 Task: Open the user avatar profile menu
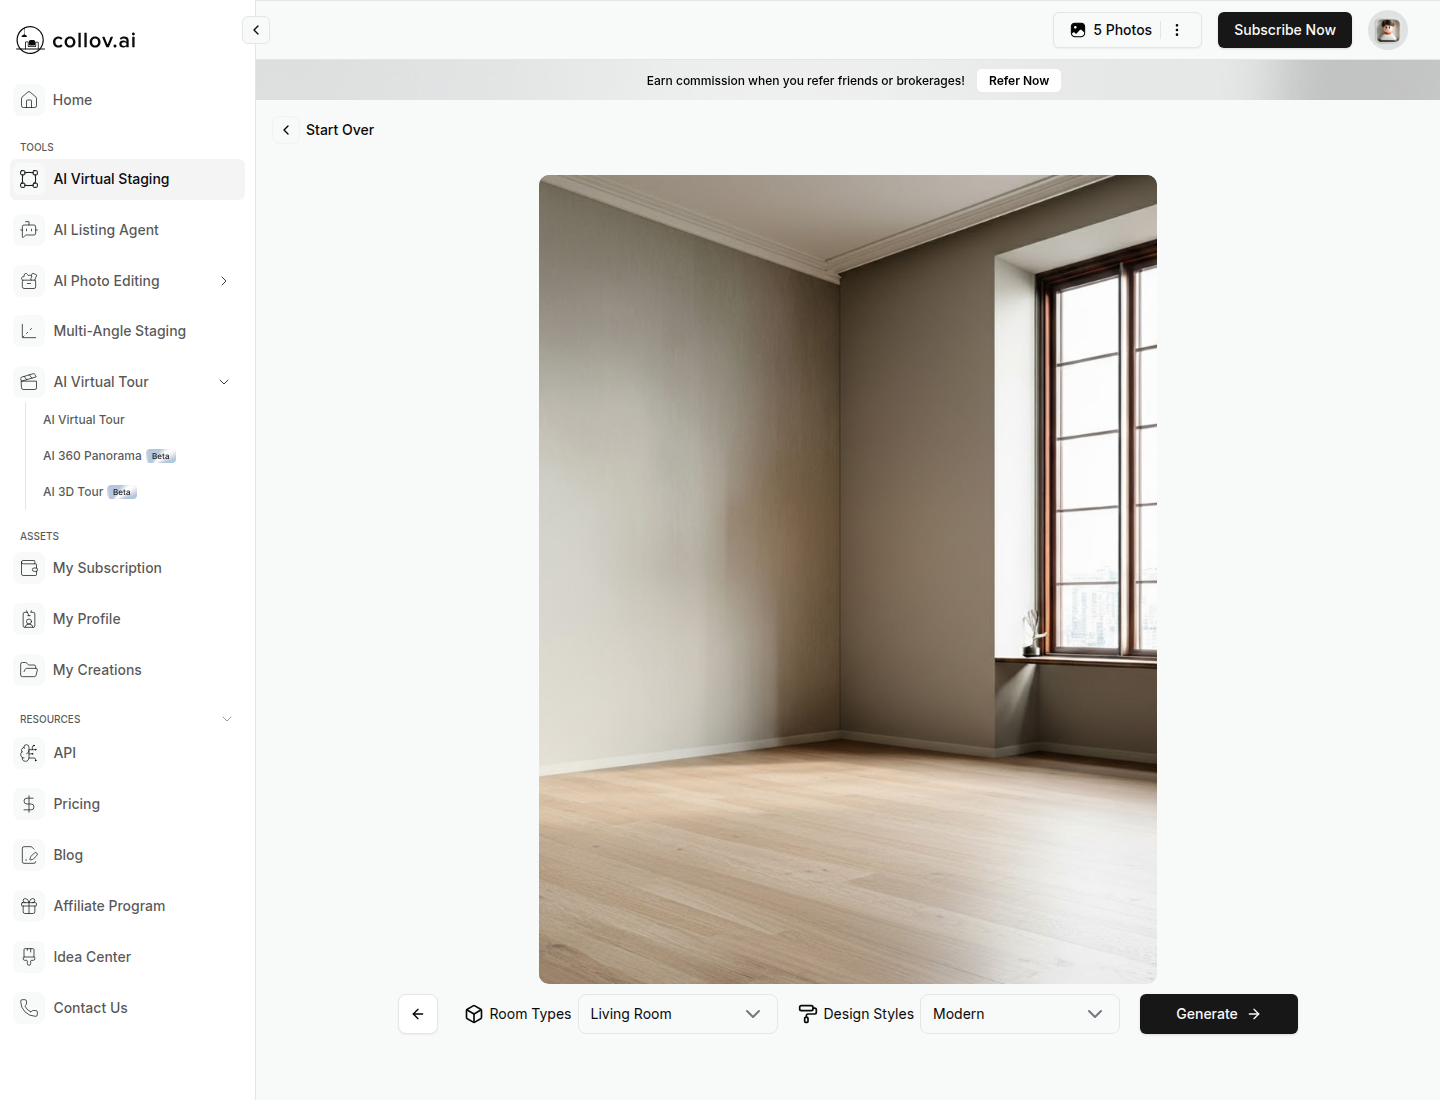[x=1388, y=30]
